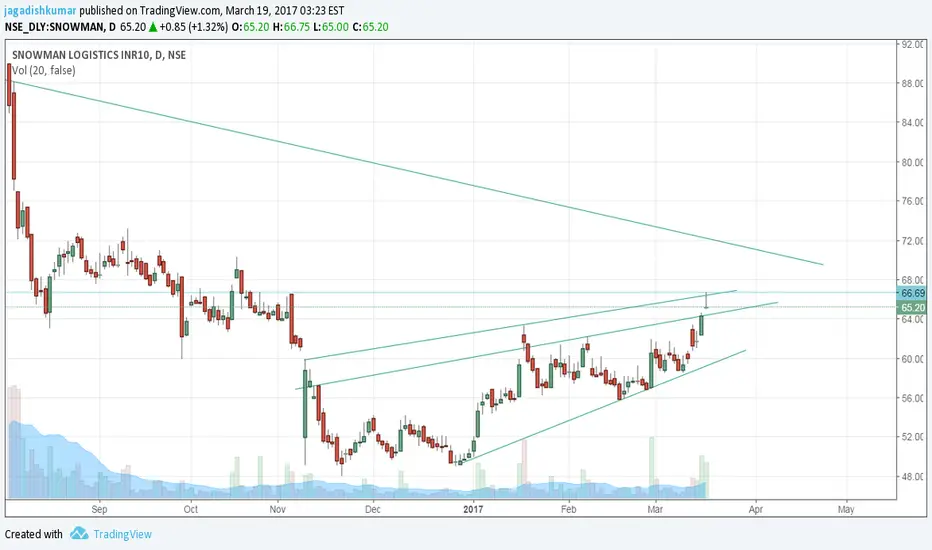Click the 65.20 current price label
This screenshot has height=550, width=932.
click(912, 307)
